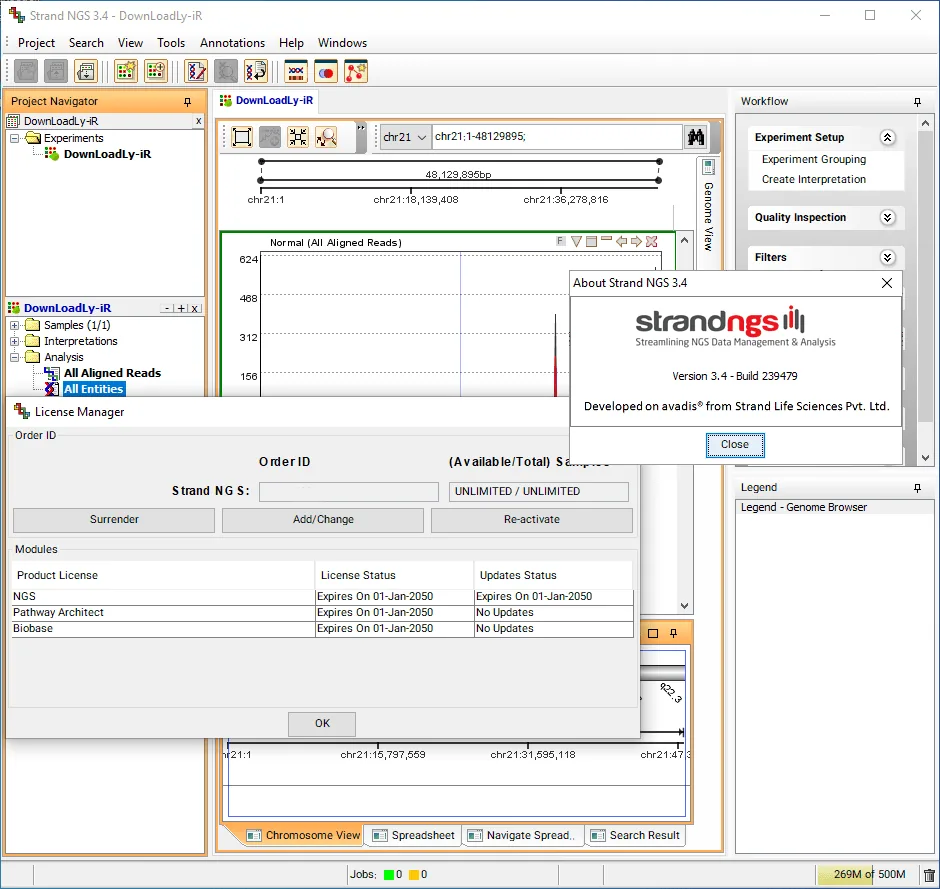Click the Surrender license button
940x889 pixels.
point(114,520)
